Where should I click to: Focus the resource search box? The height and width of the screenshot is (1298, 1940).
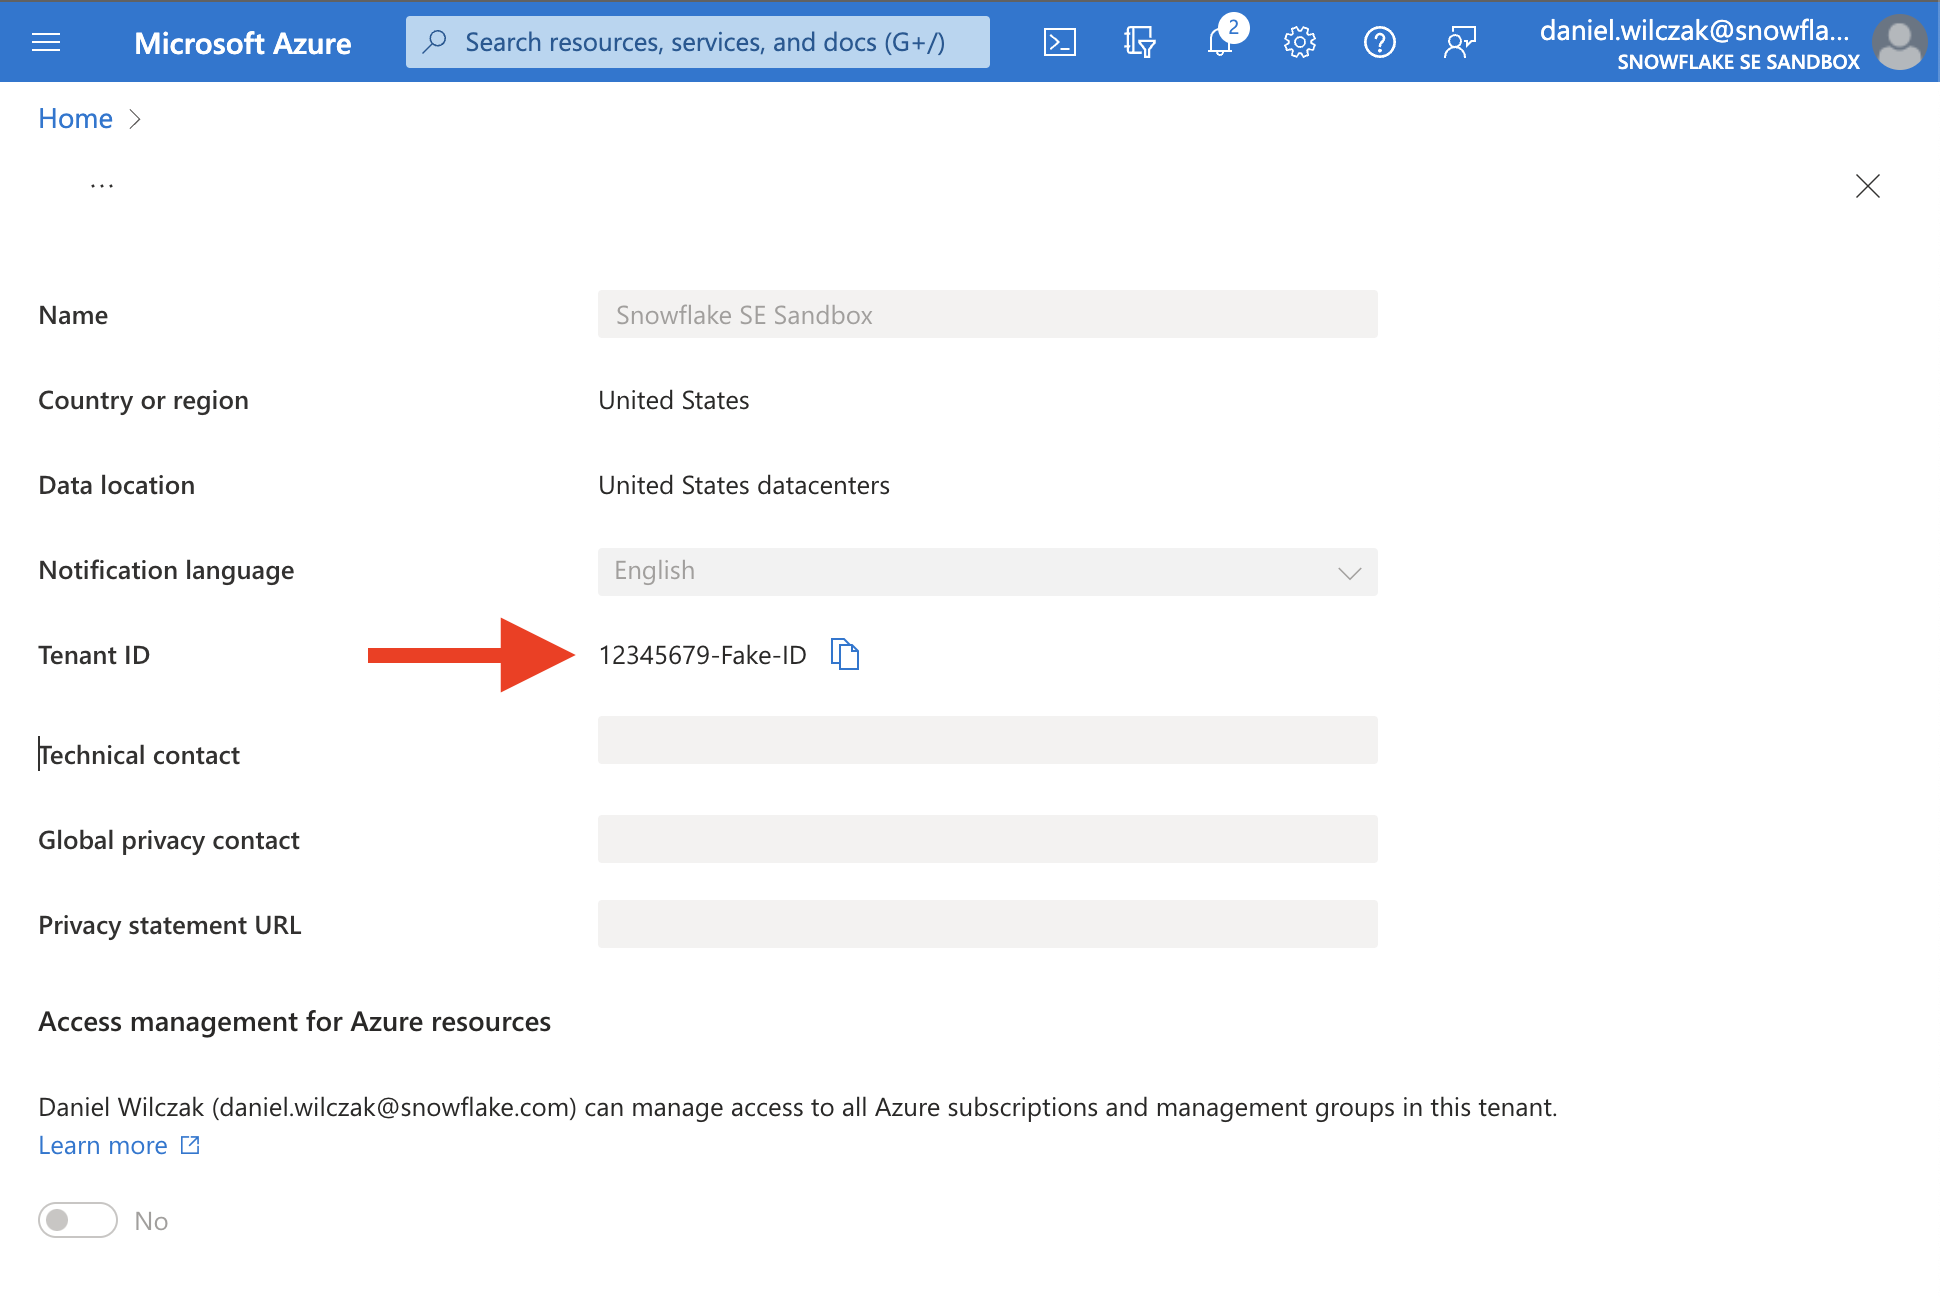[698, 42]
